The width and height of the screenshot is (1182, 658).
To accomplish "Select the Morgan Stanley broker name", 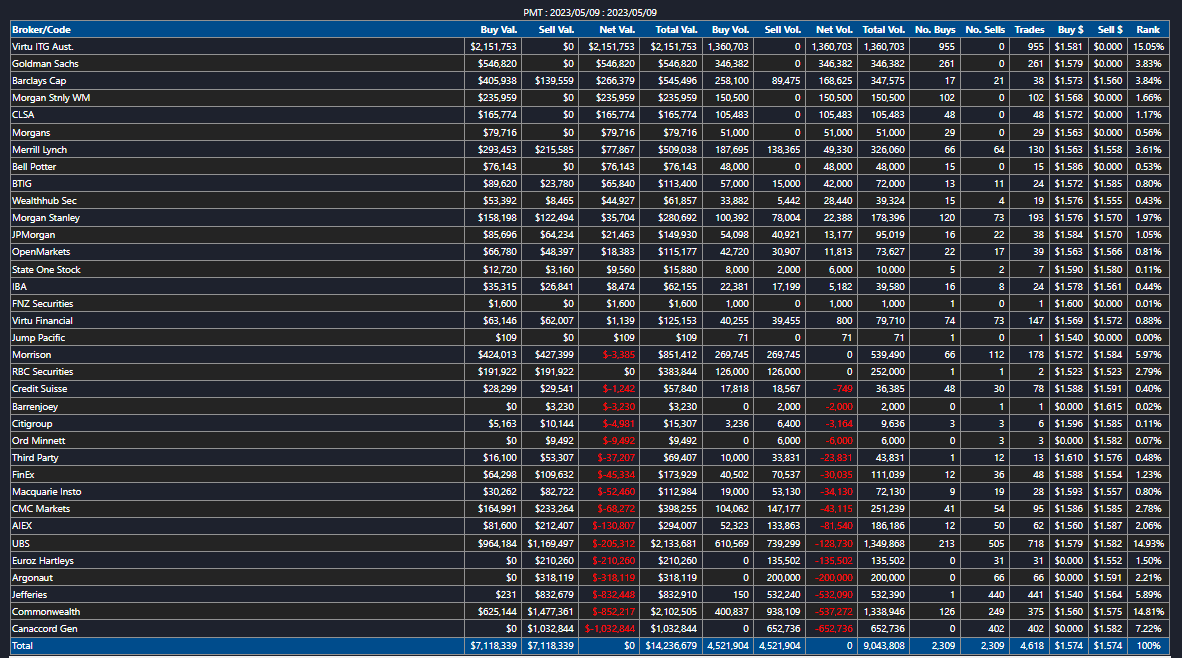I will coord(46,218).
